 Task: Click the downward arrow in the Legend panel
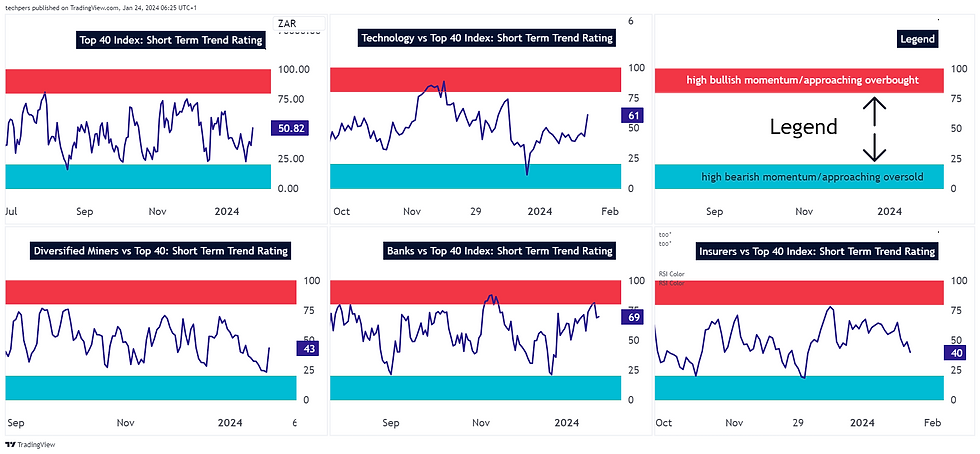pyautogui.click(x=875, y=149)
